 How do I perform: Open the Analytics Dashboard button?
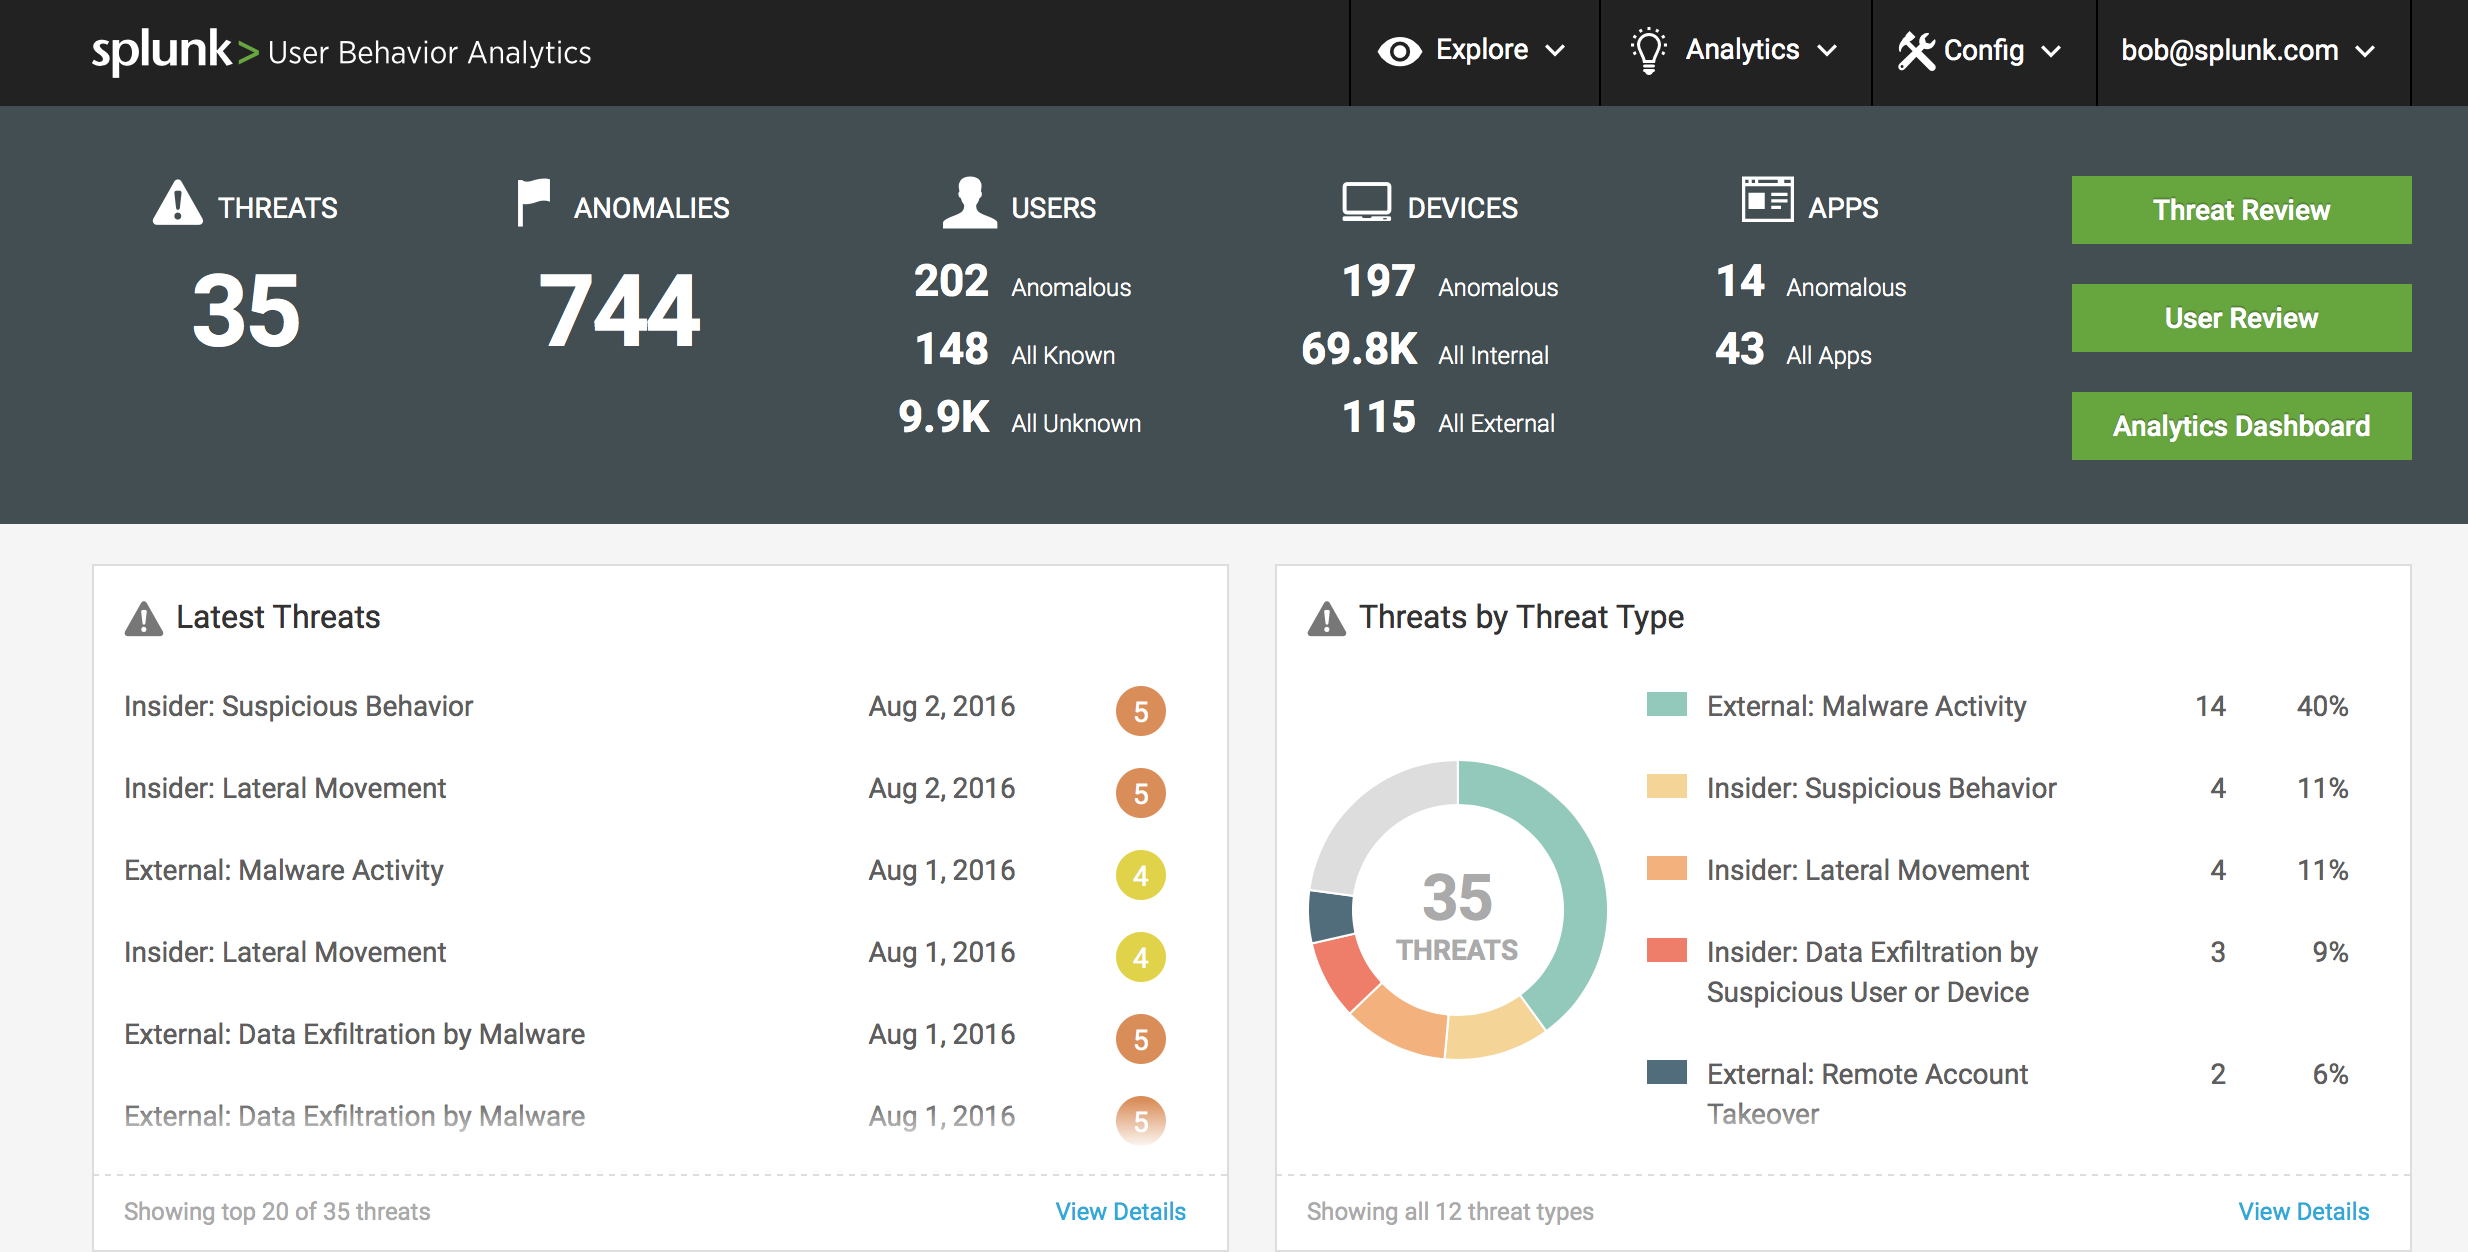2240,426
